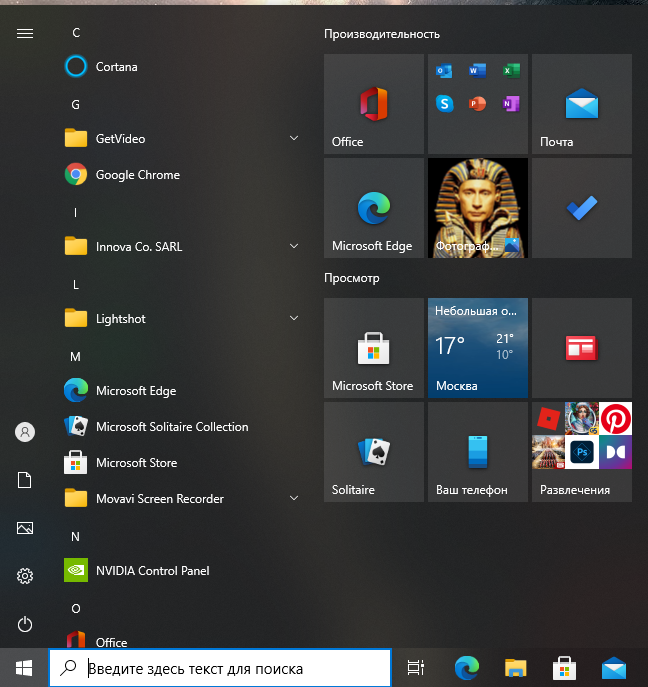Open Task View in the taskbar
Viewport: 648px width, 687px height.
click(416, 668)
